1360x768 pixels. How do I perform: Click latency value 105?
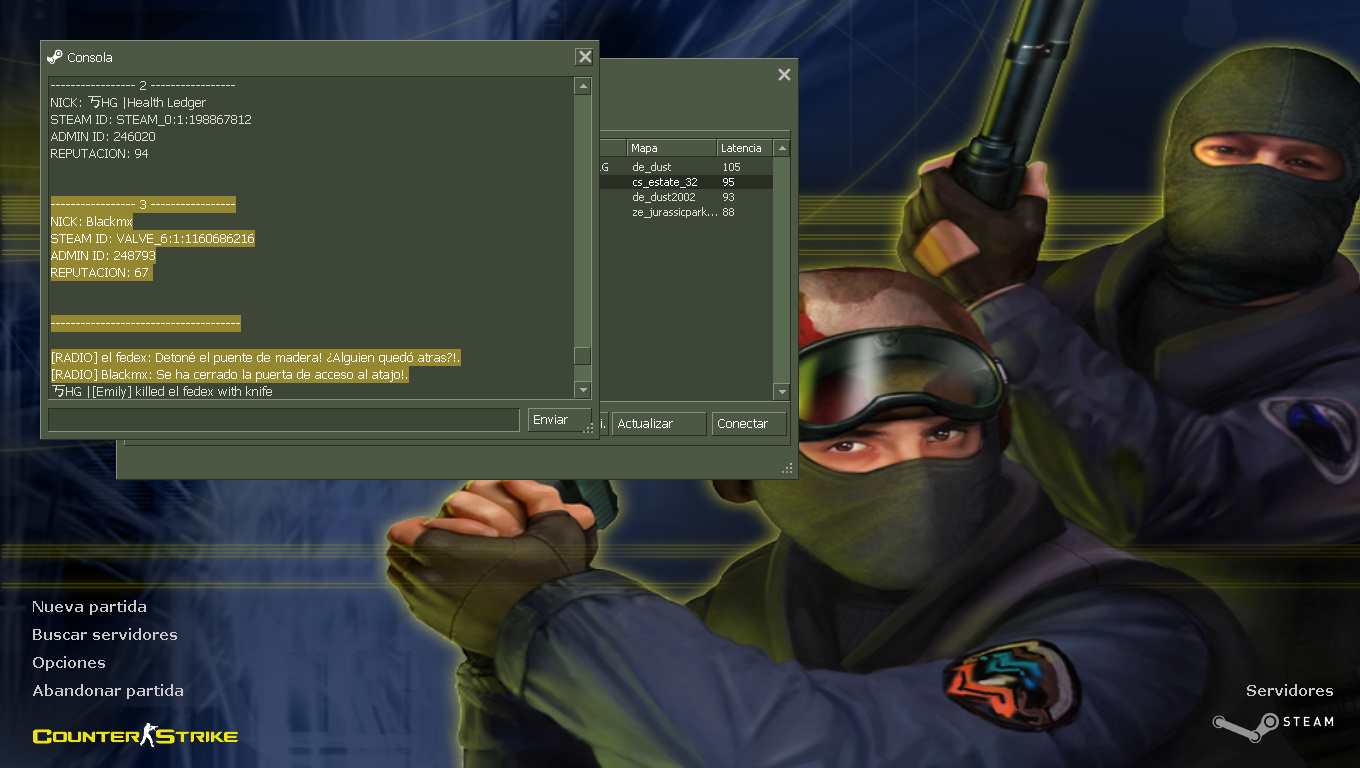pos(731,167)
